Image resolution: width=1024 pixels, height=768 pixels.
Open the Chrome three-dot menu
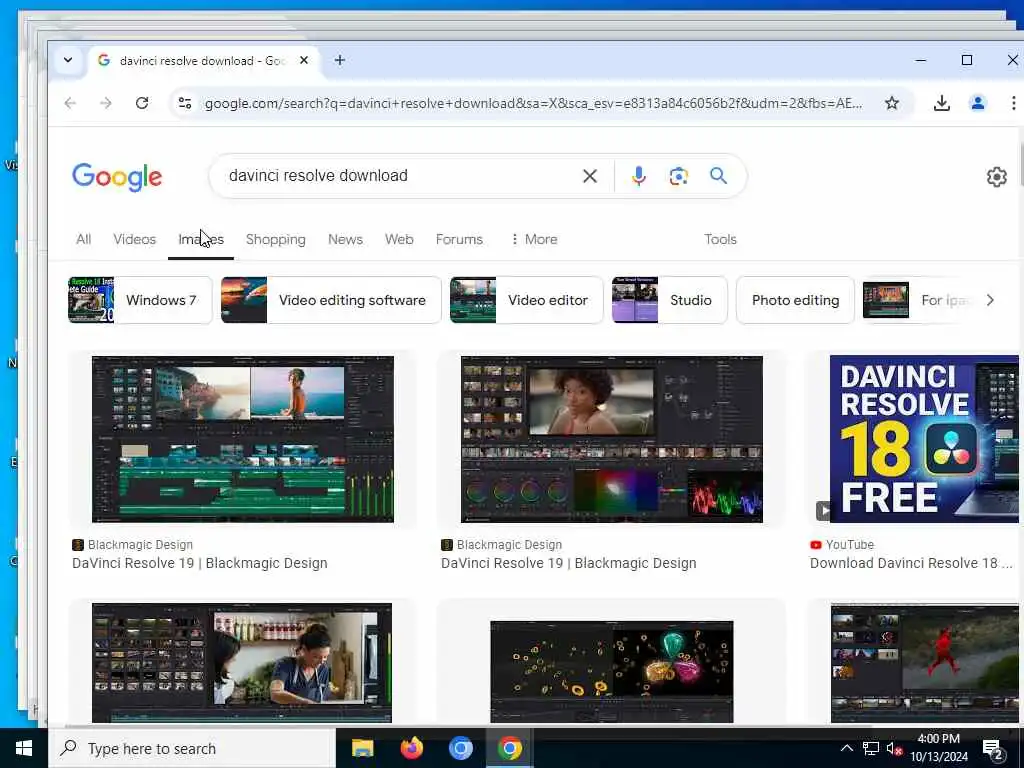point(1013,103)
